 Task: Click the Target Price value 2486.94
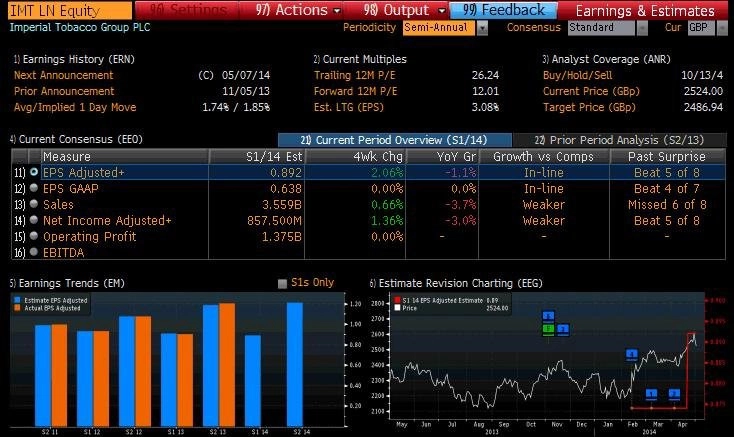pos(703,107)
